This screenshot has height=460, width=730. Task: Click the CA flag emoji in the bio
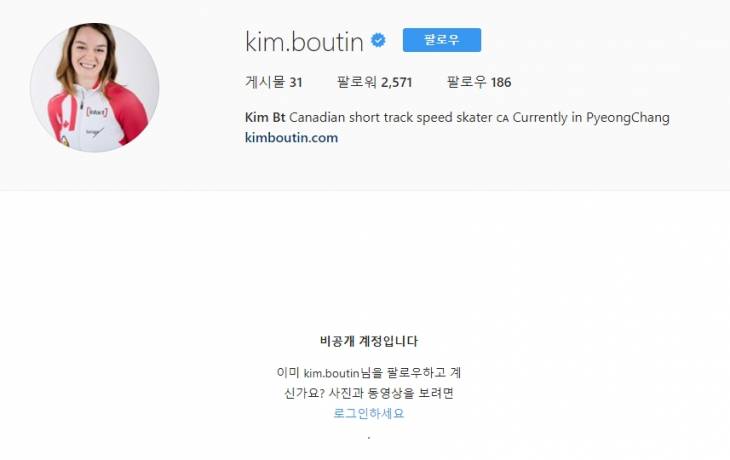[x=502, y=118]
